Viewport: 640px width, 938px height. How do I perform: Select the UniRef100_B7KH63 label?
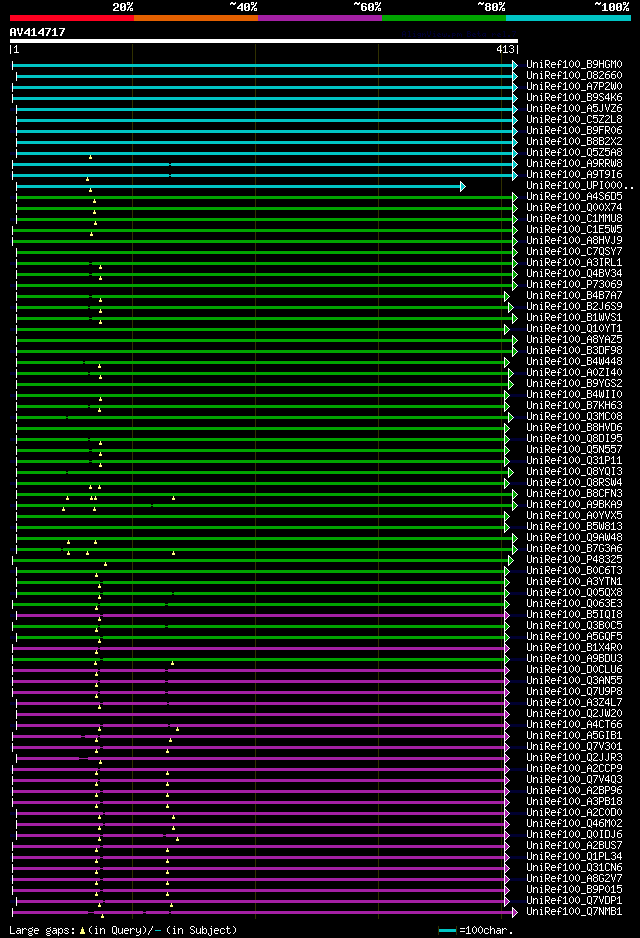click(574, 406)
